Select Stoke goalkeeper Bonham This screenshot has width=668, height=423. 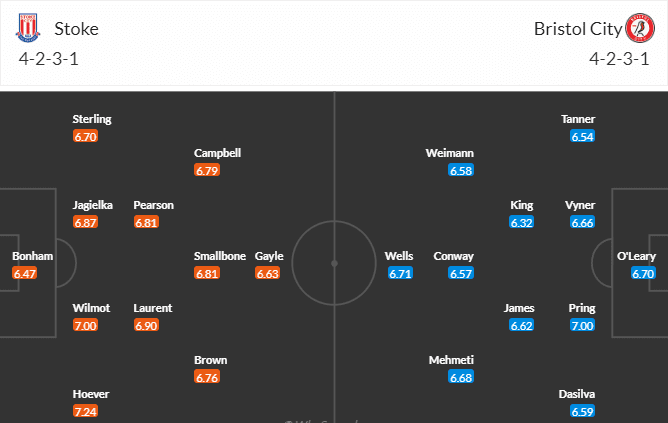coord(32,256)
